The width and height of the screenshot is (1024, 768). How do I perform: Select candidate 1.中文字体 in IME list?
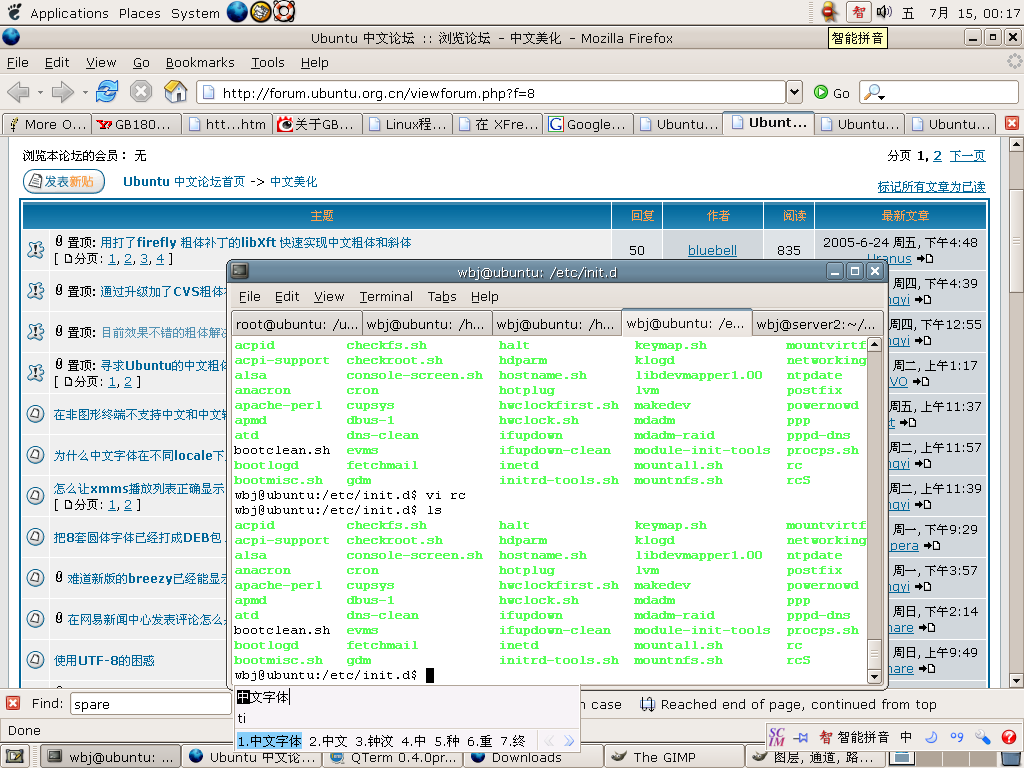coord(269,741)
